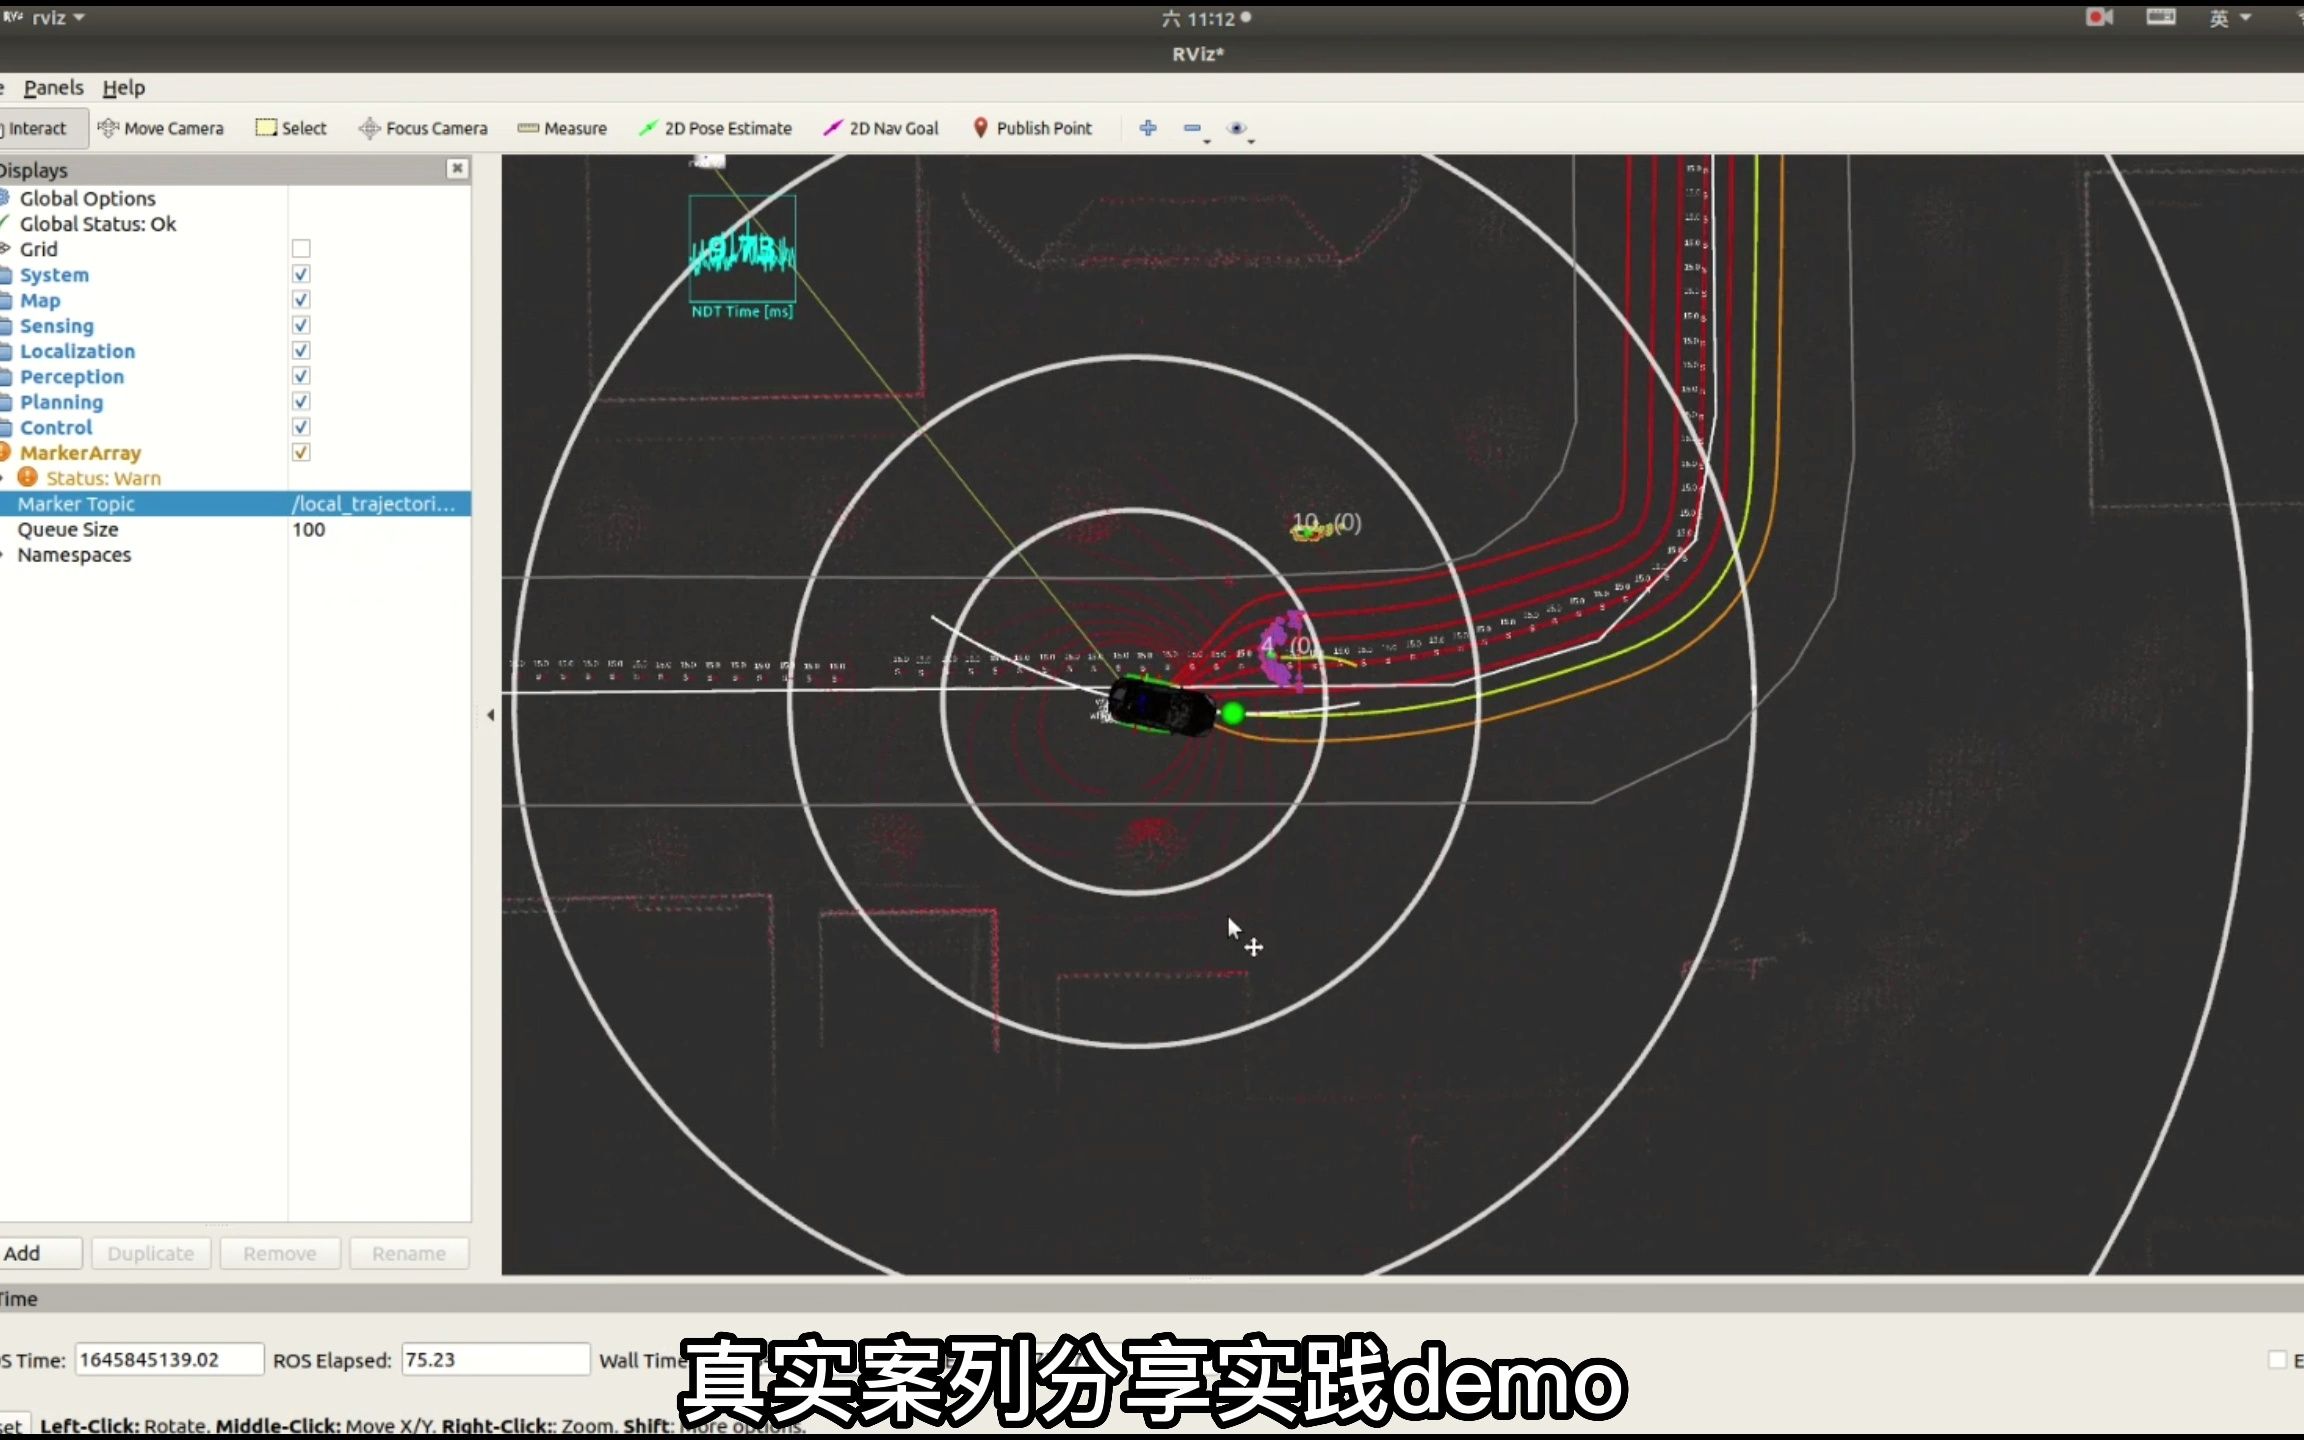Activate the Publish Point tool
Viewport: 2304px width, 1440px height.
[x=1034, y=128]
